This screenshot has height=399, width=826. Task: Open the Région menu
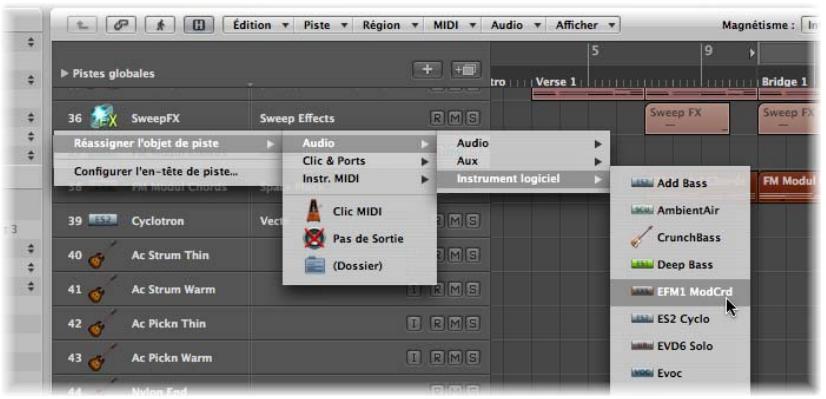click(x=389, y=25)
